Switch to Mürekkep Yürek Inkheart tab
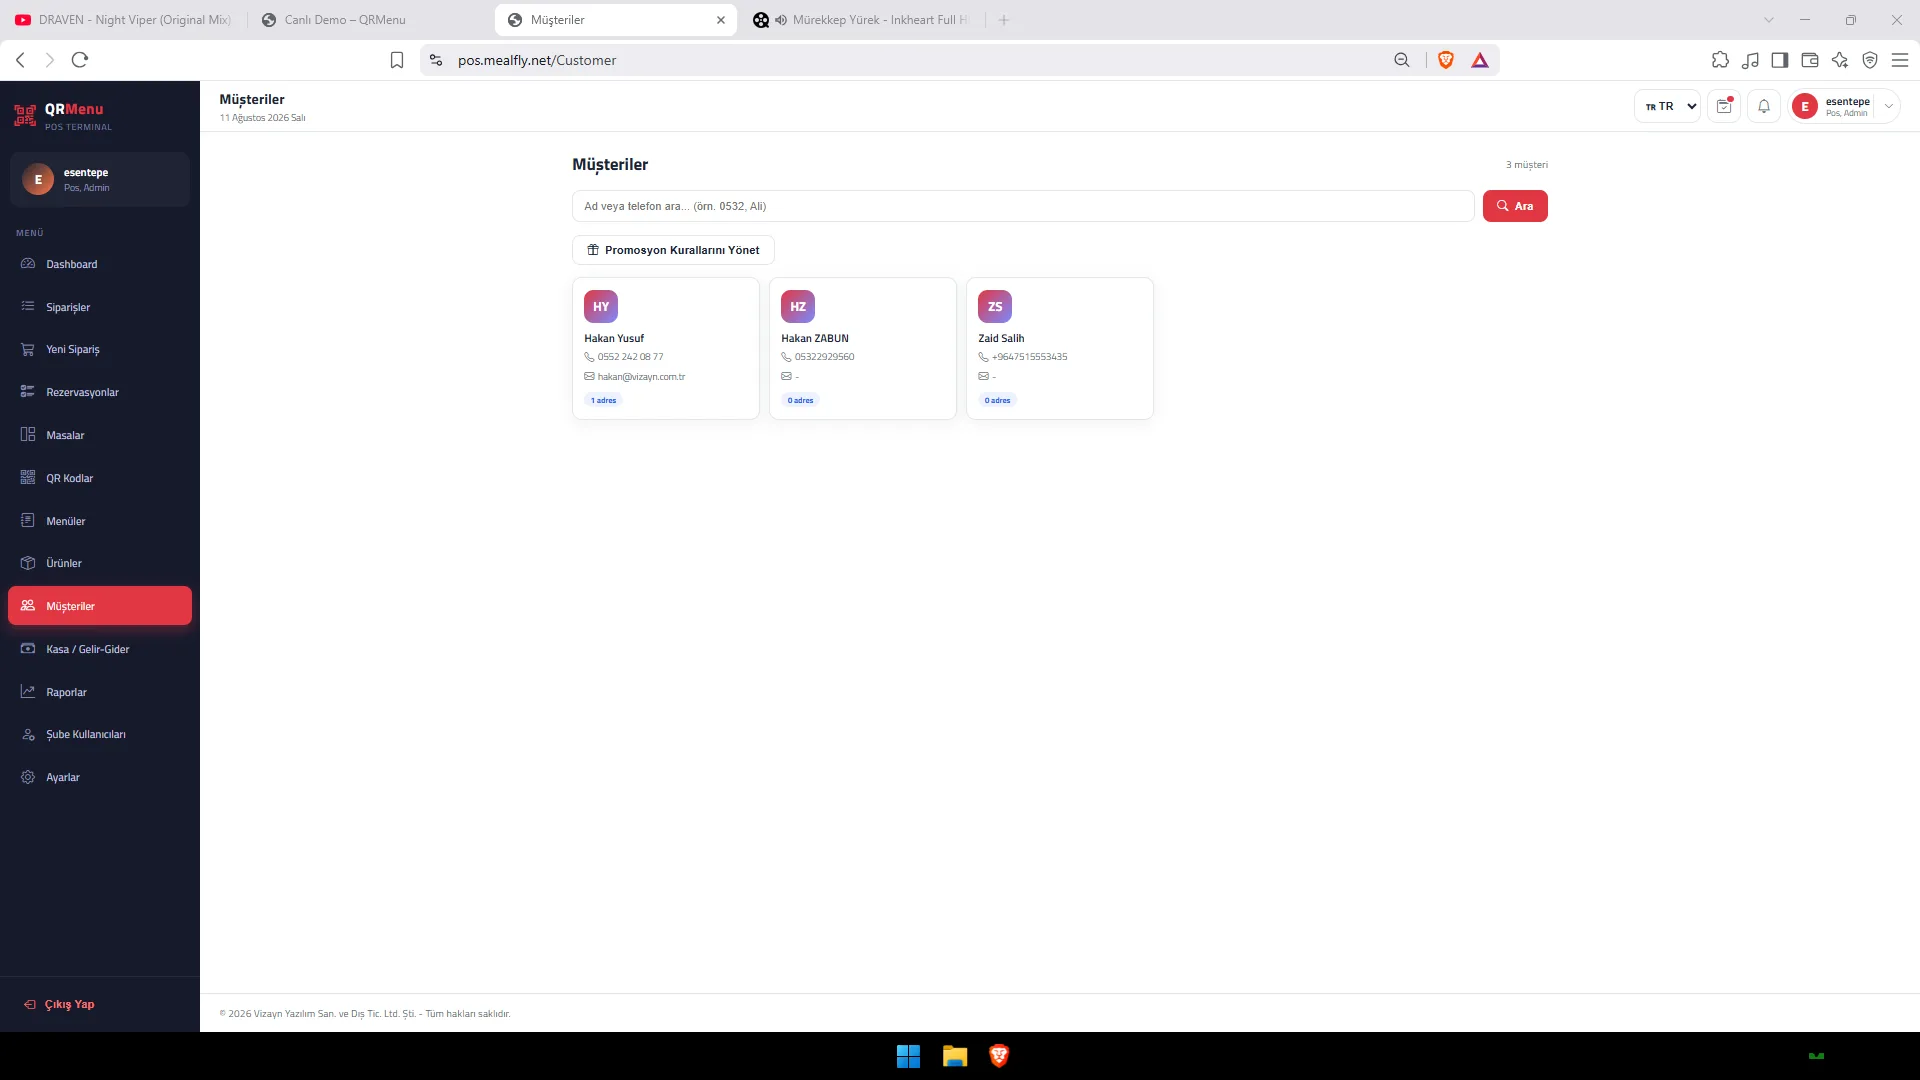Viewport: 1920px width, 1080px height. (880, 20)
